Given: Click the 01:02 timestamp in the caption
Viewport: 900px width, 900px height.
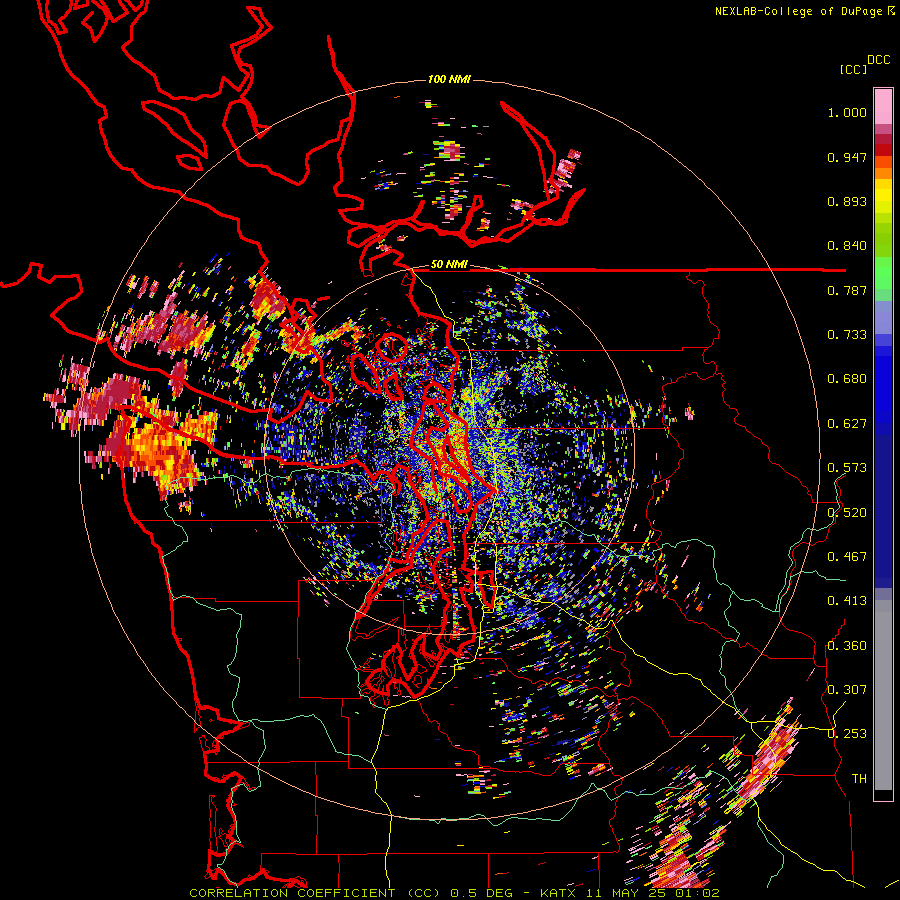Looking at the screenshot, I should [x=698, y=893].
